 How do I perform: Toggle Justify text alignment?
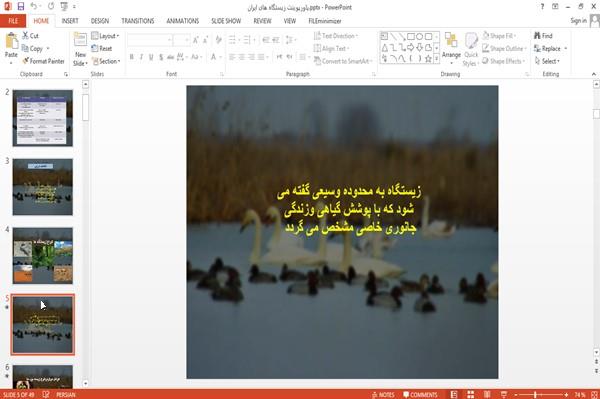coord(261,57)
